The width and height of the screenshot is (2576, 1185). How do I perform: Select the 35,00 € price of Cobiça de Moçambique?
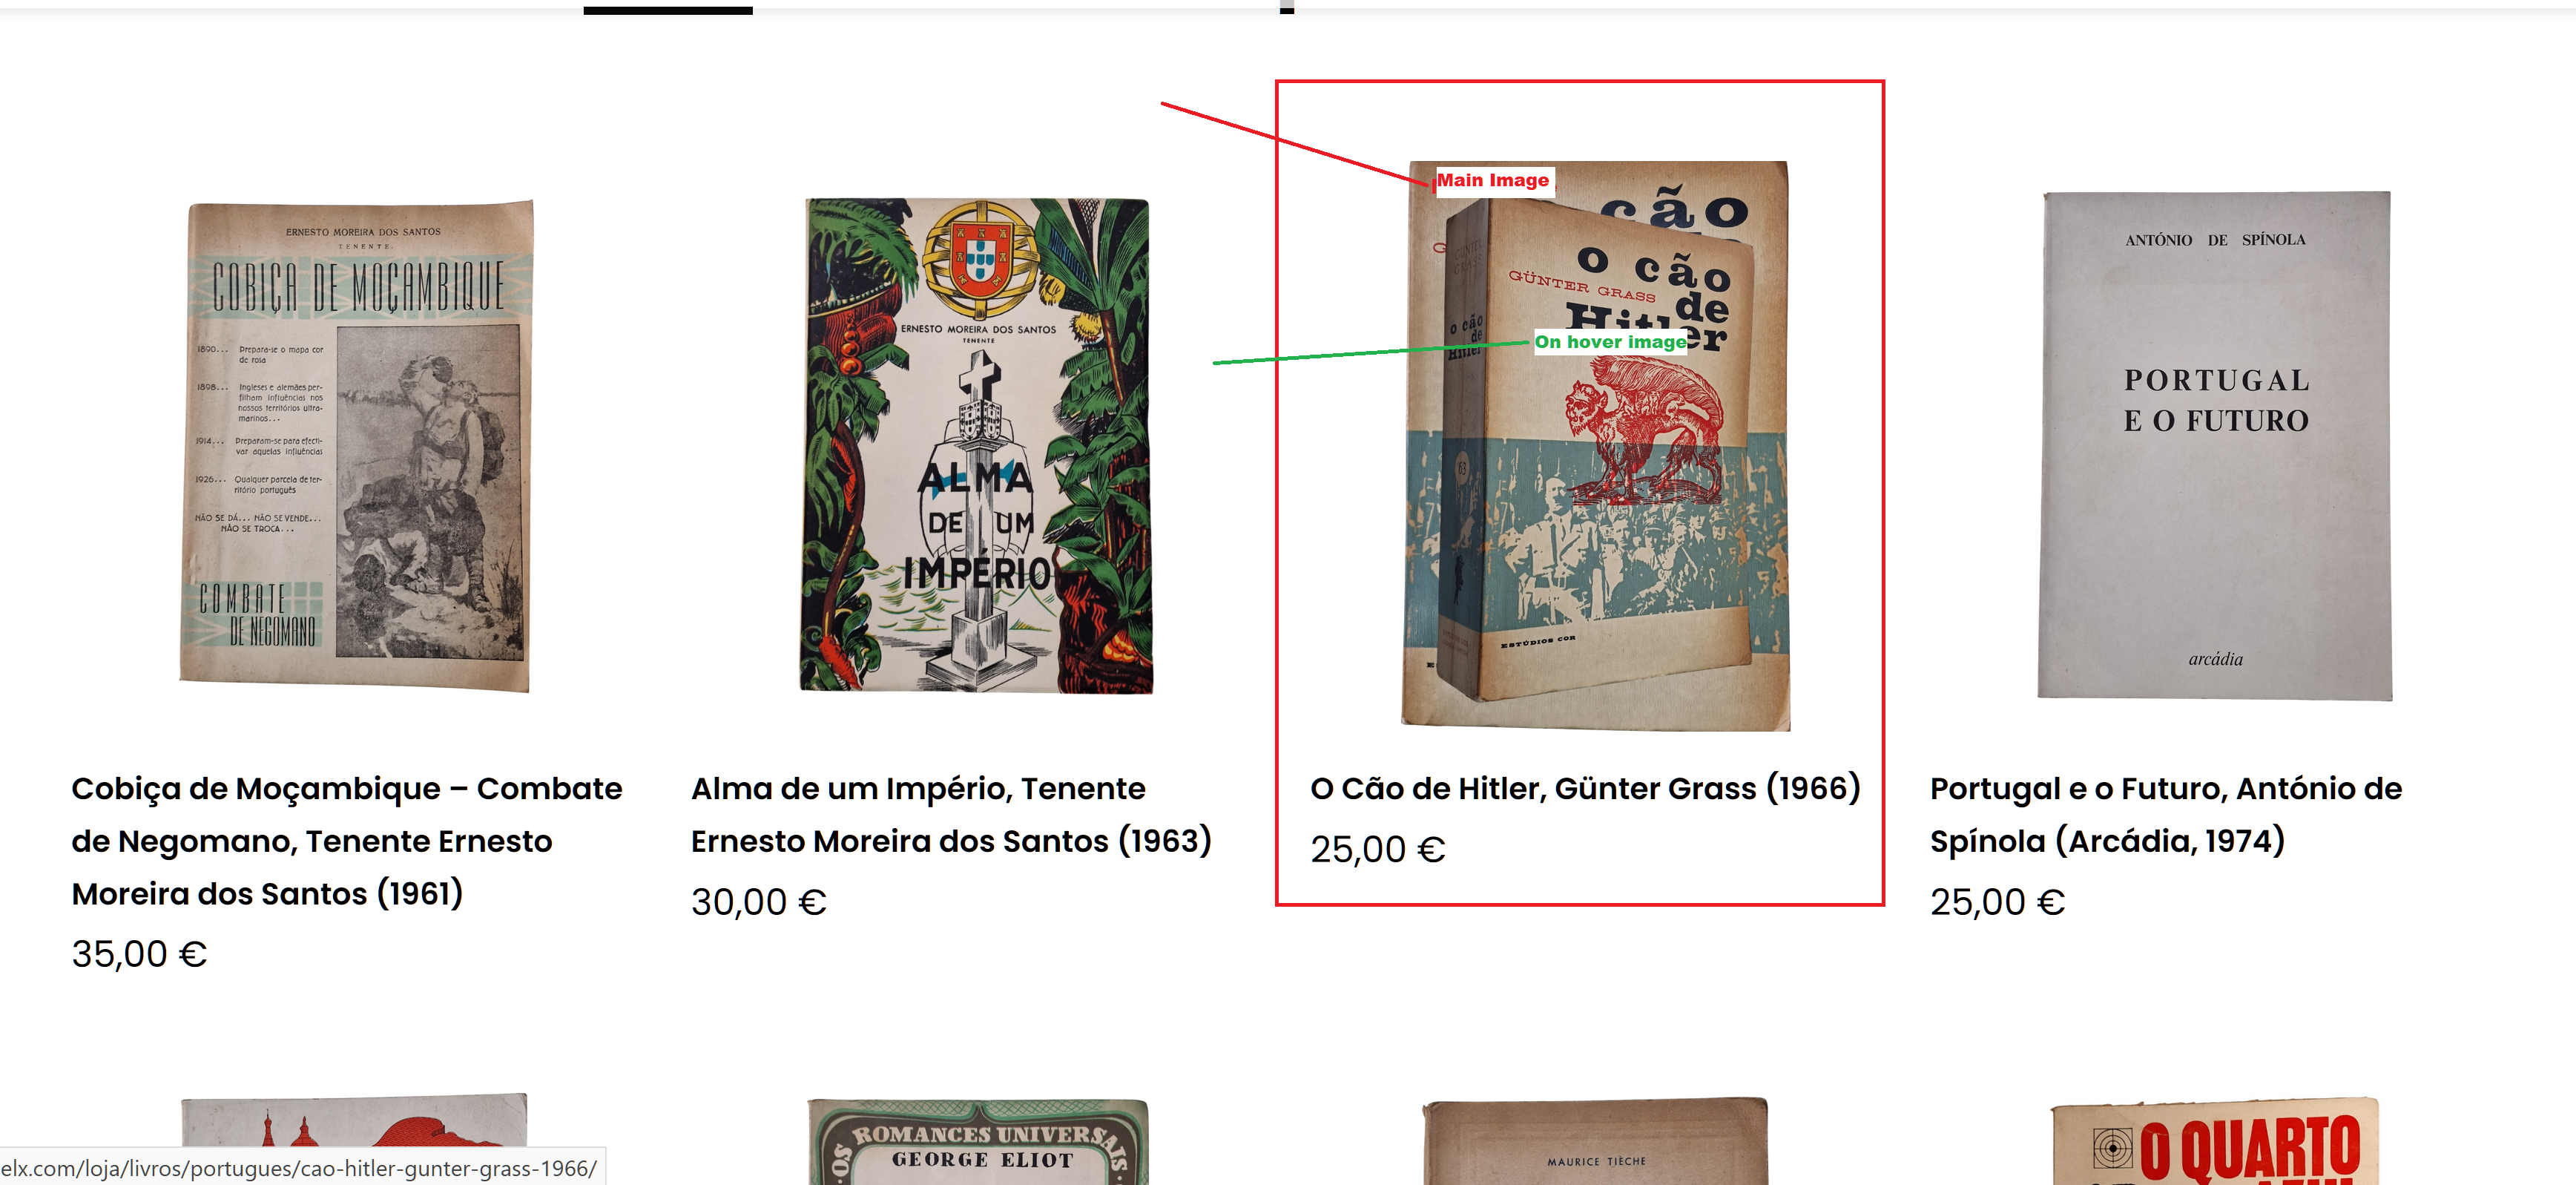click(139, 954)
